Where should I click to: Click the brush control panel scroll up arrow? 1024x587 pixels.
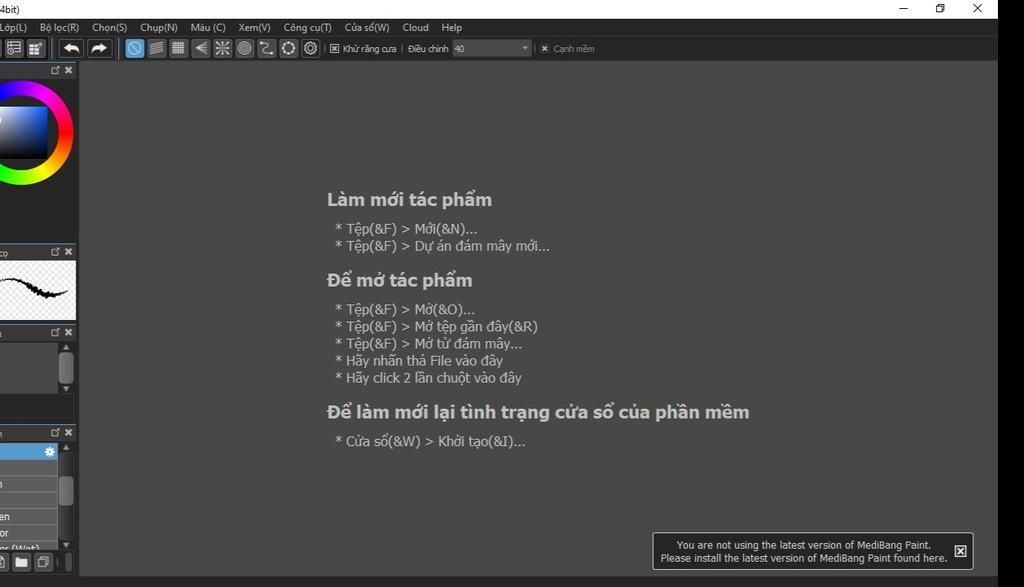(x=66, y=347)
